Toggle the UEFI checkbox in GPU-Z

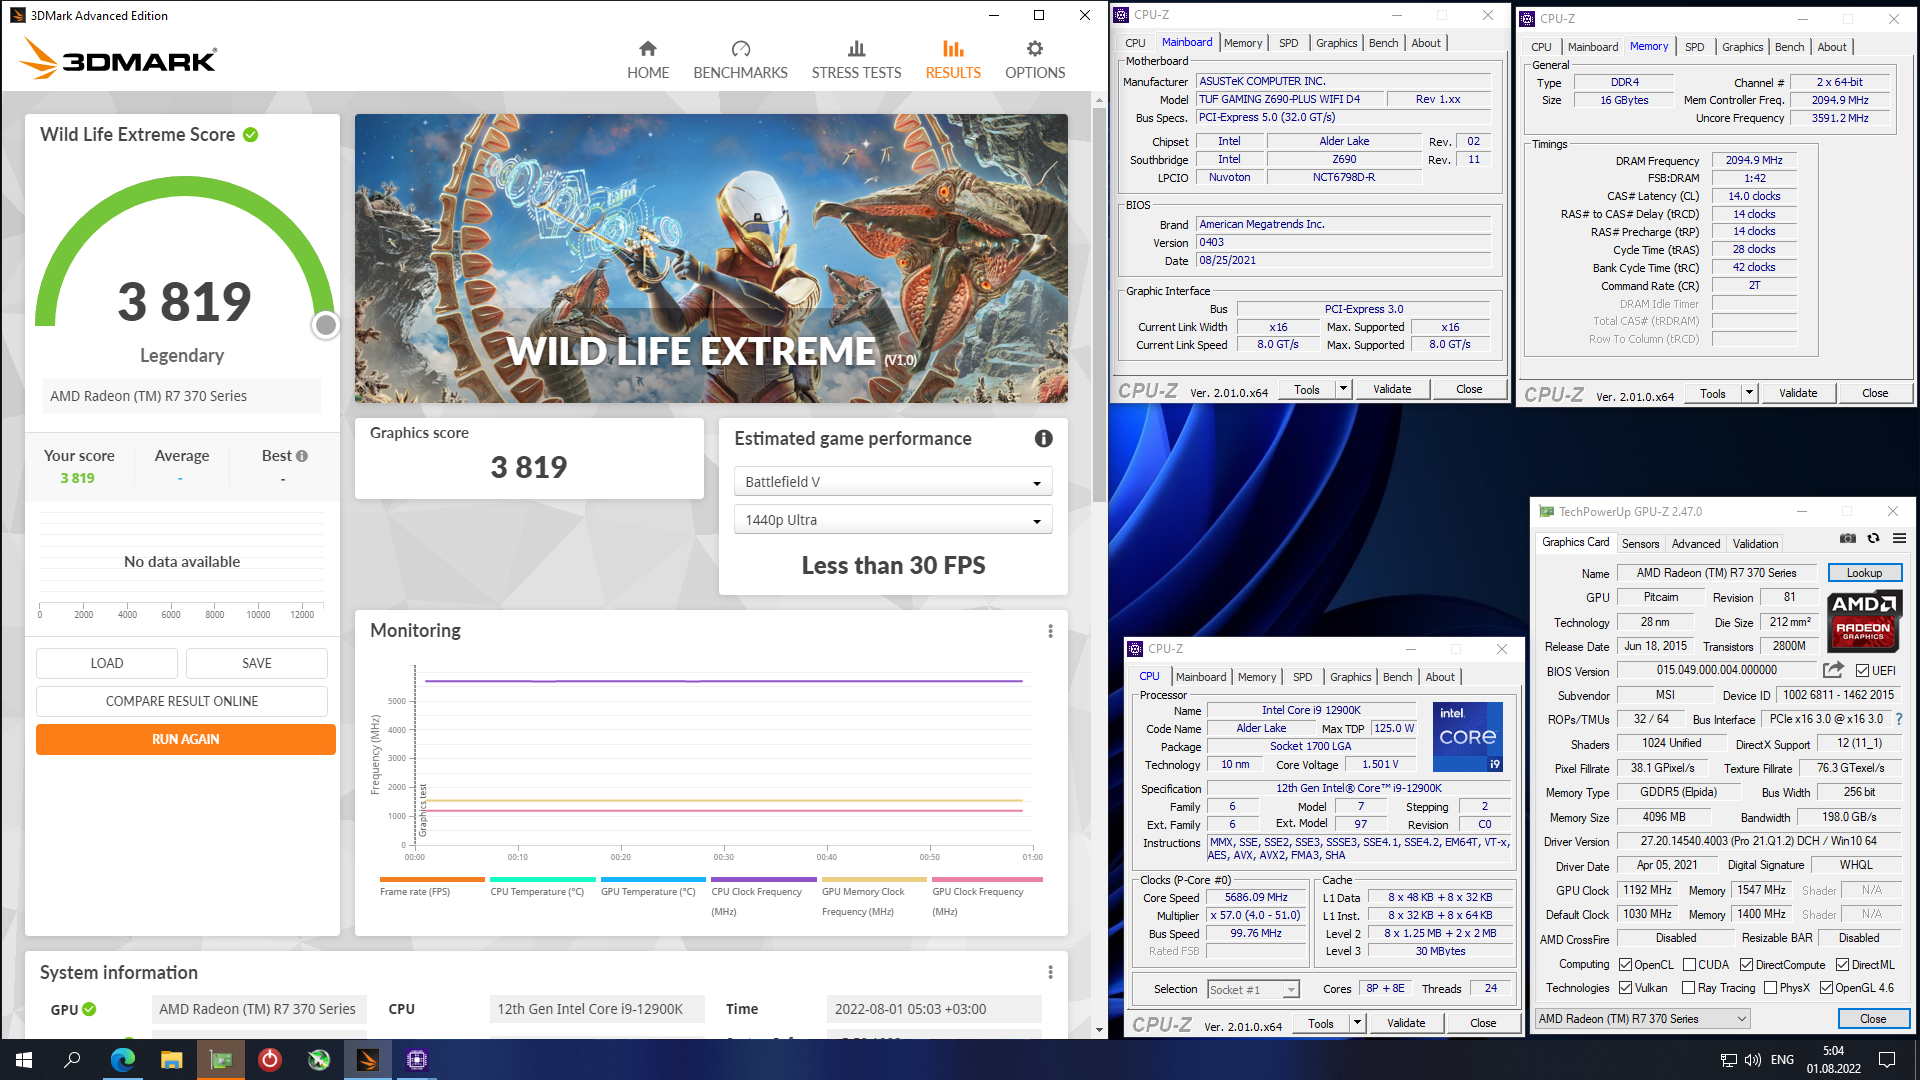coord(1862,671)
